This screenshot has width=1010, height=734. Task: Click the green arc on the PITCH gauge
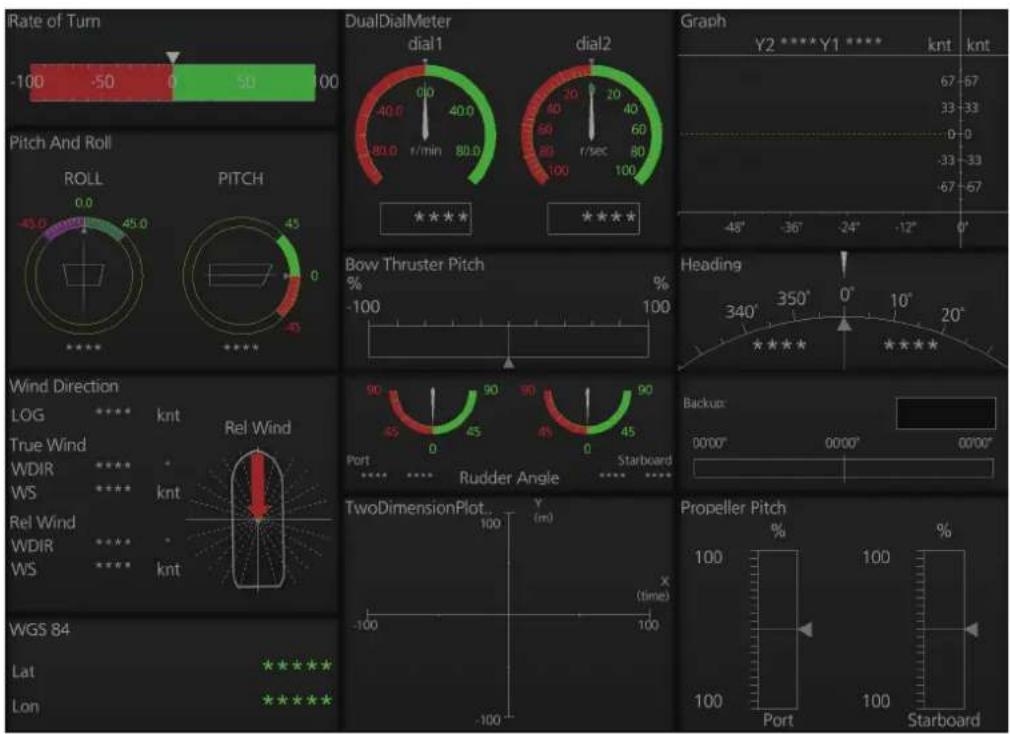pyautogui.click(x=291, y=254)
